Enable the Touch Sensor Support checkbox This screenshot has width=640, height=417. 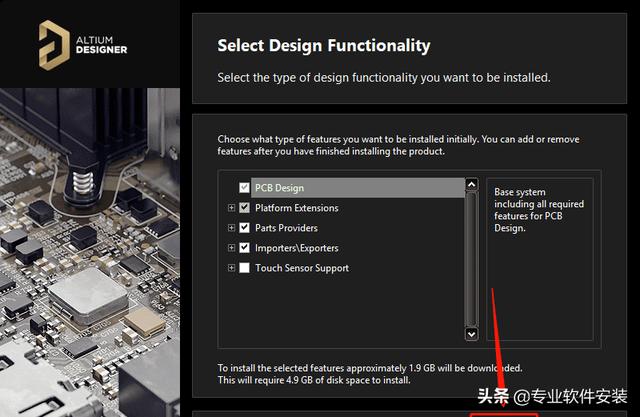pos(244,268)
